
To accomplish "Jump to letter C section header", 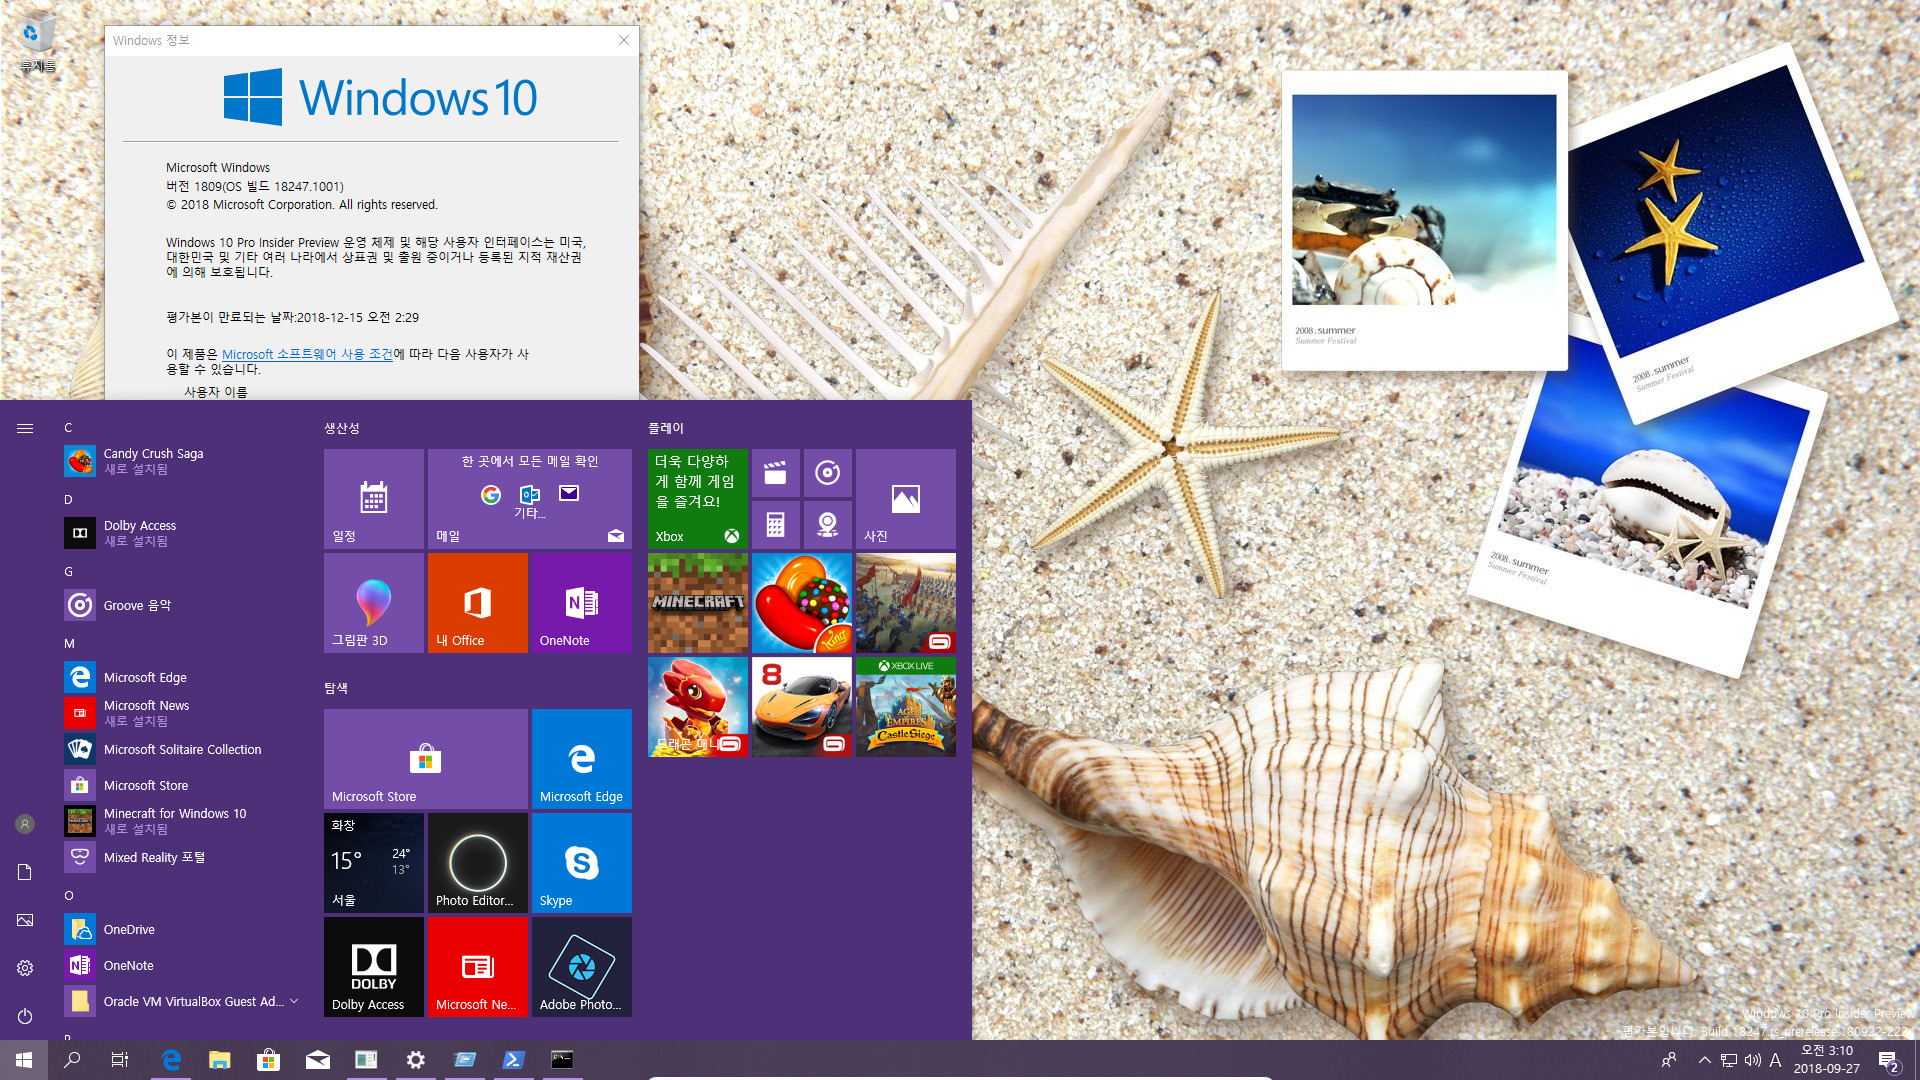I will click(68, 427).
